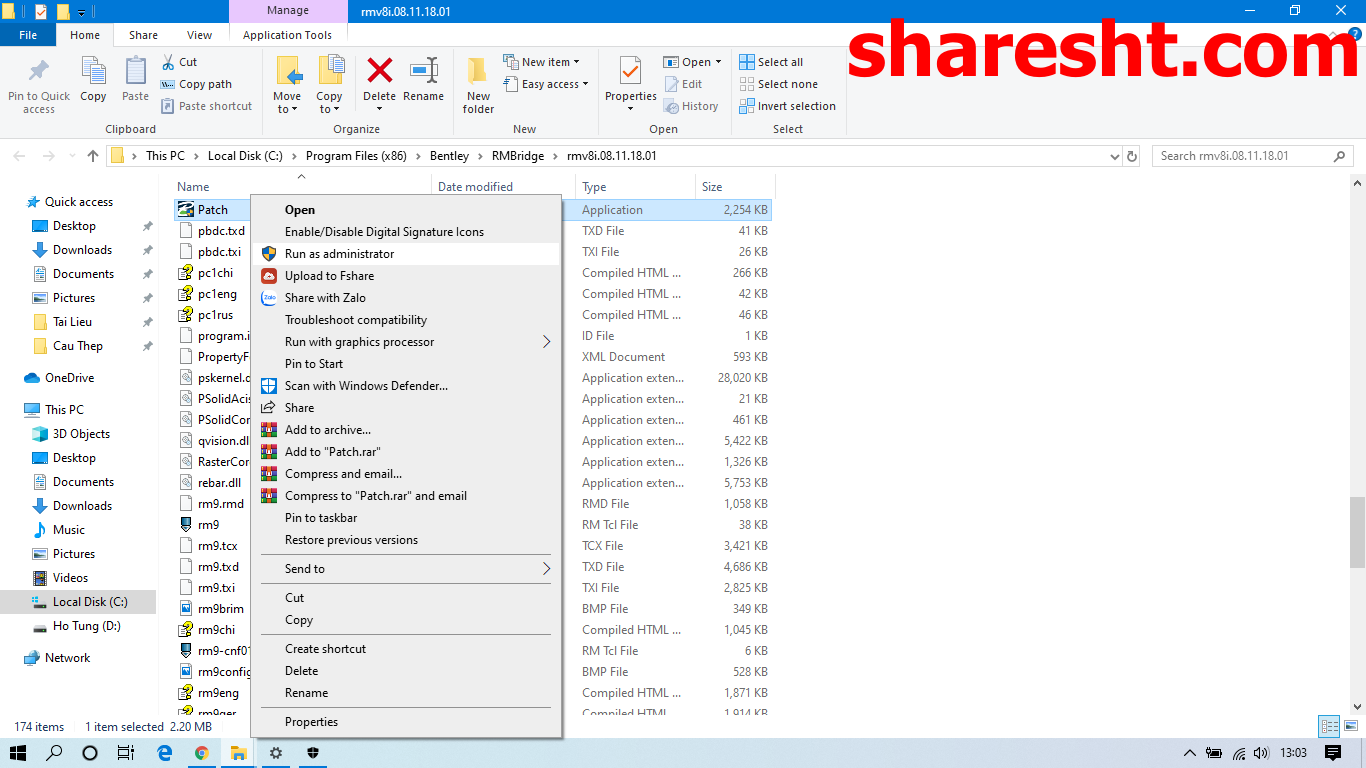Screen dimensions: 1366x768
Task: Open the Application Tools tab
Action: click(287, 35)
